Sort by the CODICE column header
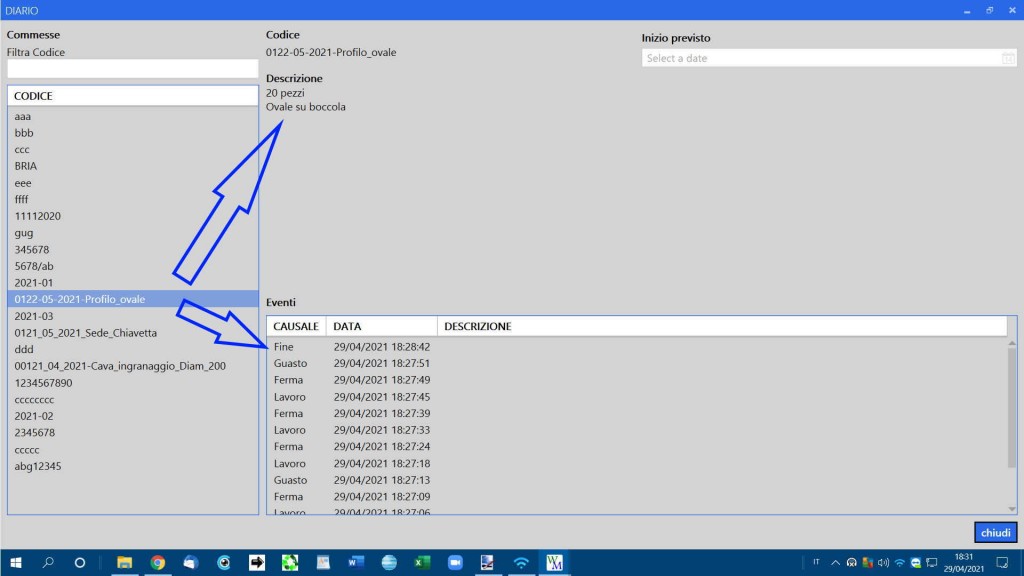Screen dimensions: 1024x576 click(x=133, y=95)
